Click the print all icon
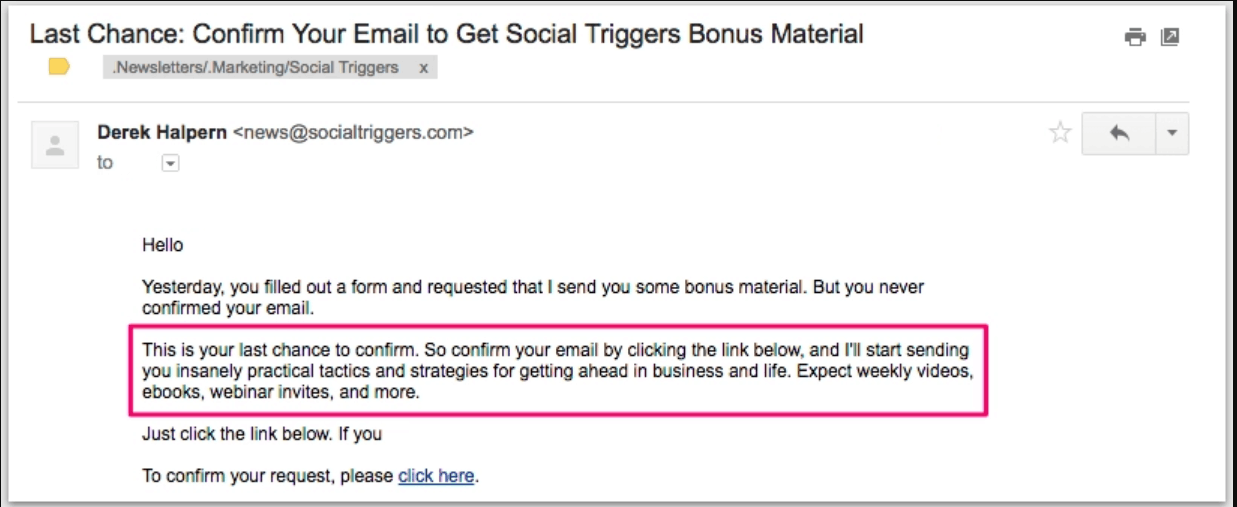This screenshot has width=1237, height=507. coord(1135,37)
